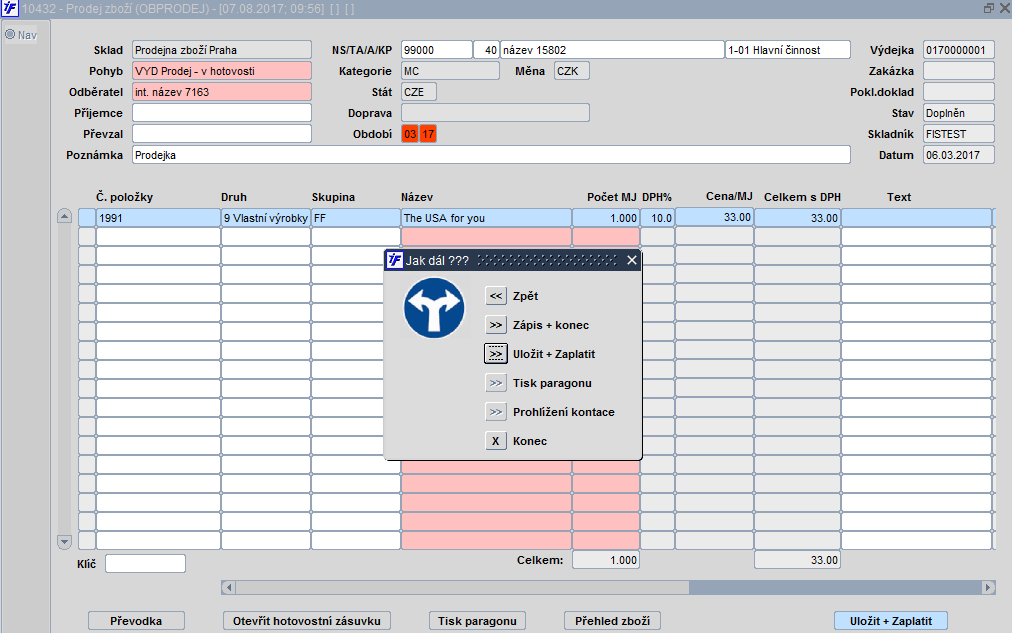This screenshot has width=1012, height=633.
Task: Click the 1-01 Hlavní činnost field
Action: [788, 50]
